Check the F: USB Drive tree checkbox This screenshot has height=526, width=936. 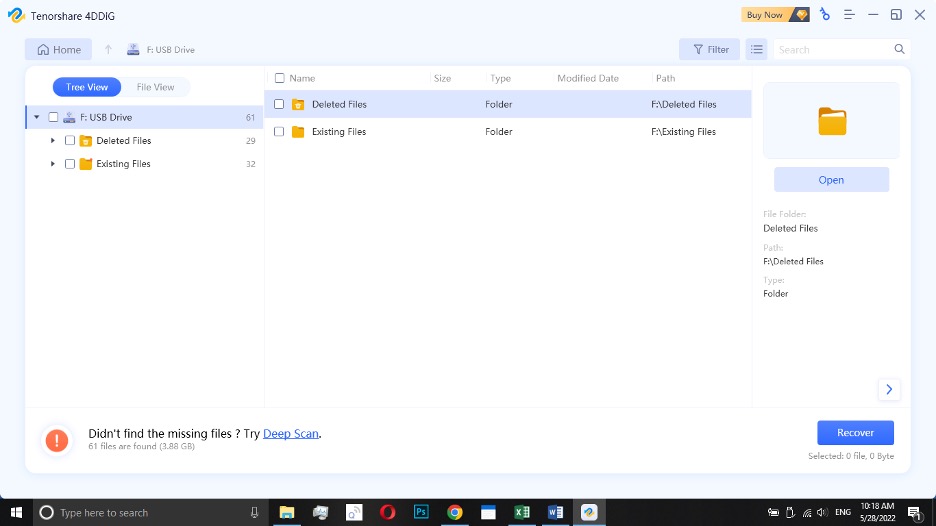click(53, 117)
